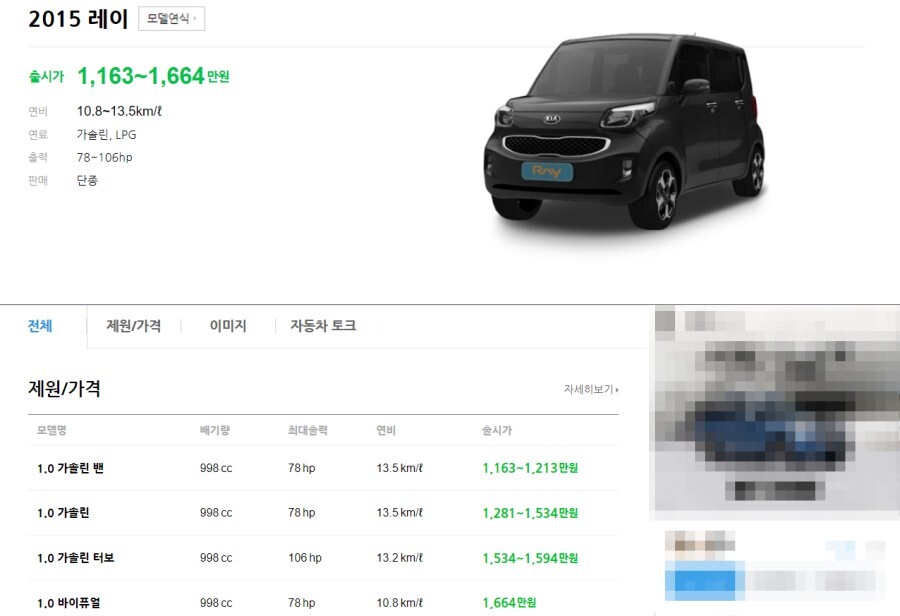Click the 13.2 km/ℓ fuel economy cell
The image size is (900, 616).
tap(399, 557)
